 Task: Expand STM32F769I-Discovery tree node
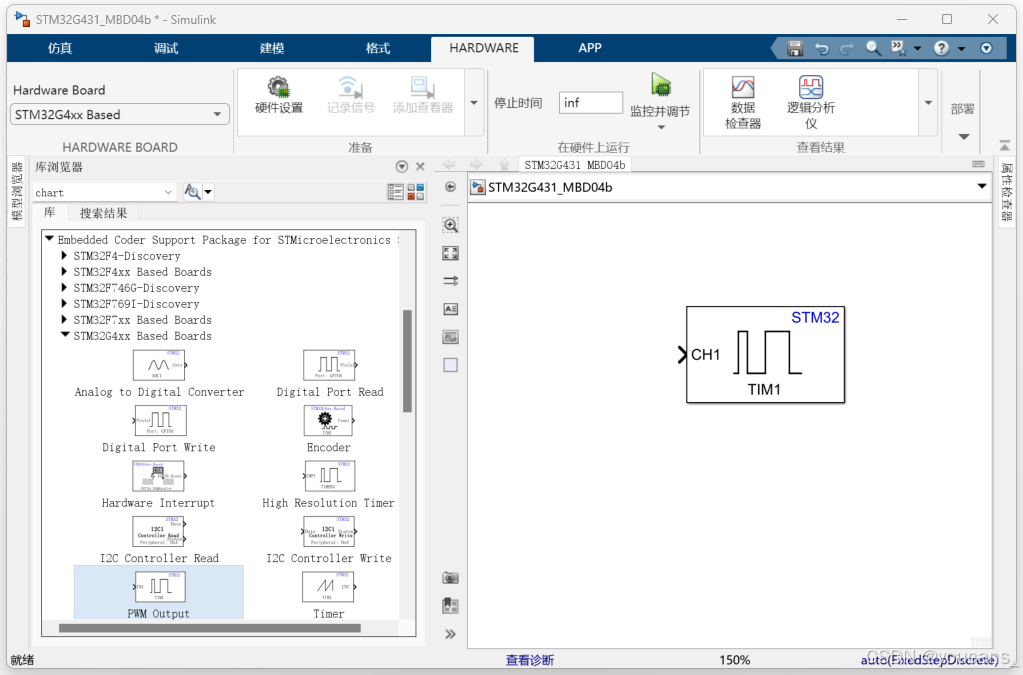click(64, 303)
